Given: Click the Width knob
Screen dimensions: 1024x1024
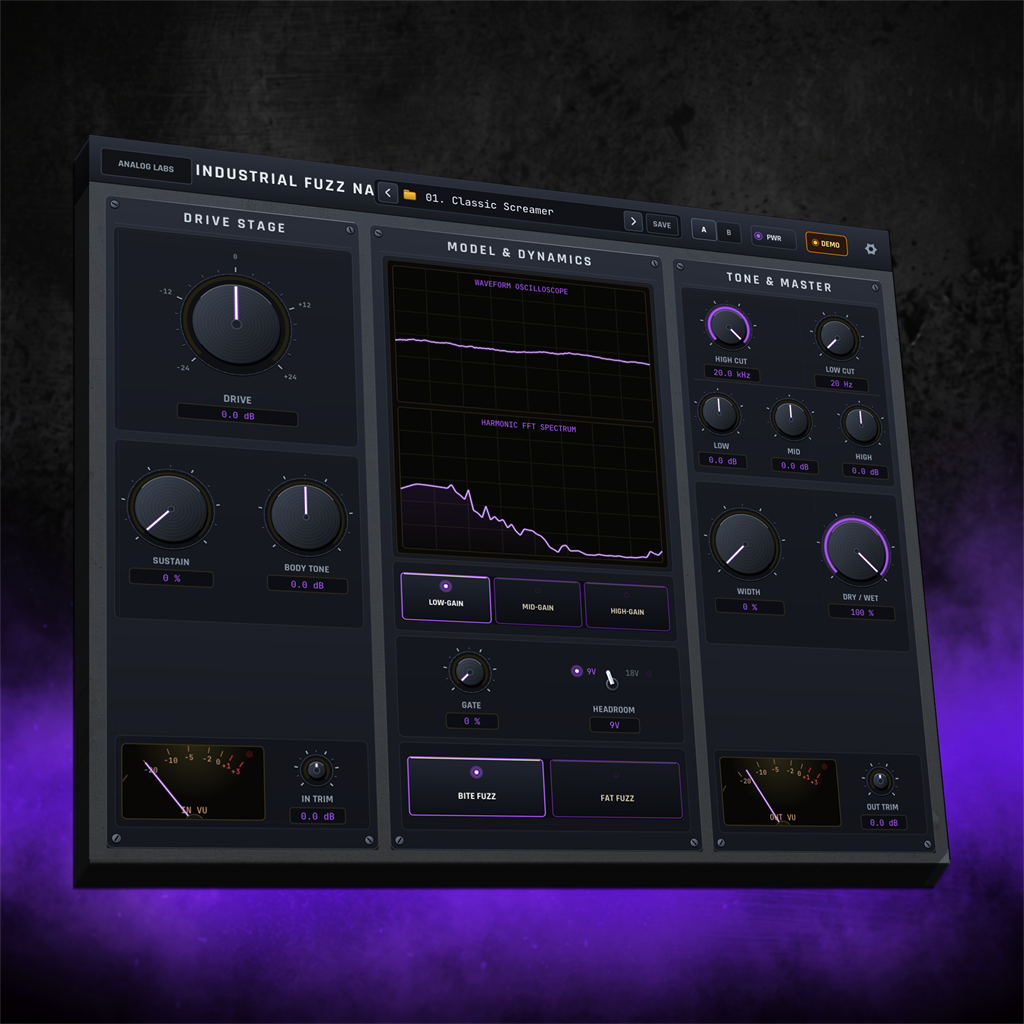Looking at the screenshot, I should click(744, 545).
